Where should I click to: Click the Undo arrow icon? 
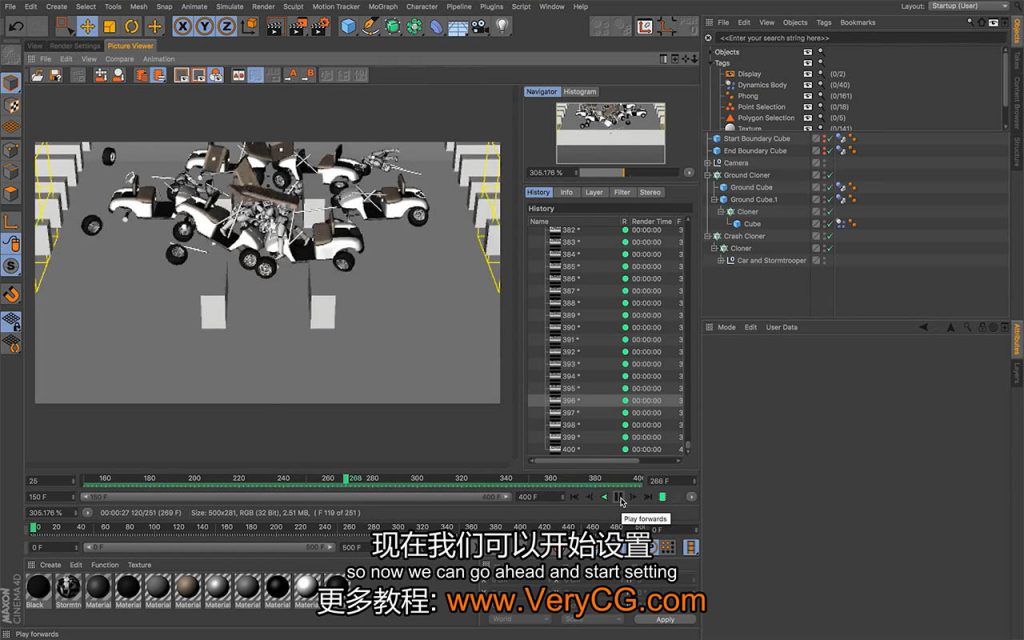pos(16,27)
